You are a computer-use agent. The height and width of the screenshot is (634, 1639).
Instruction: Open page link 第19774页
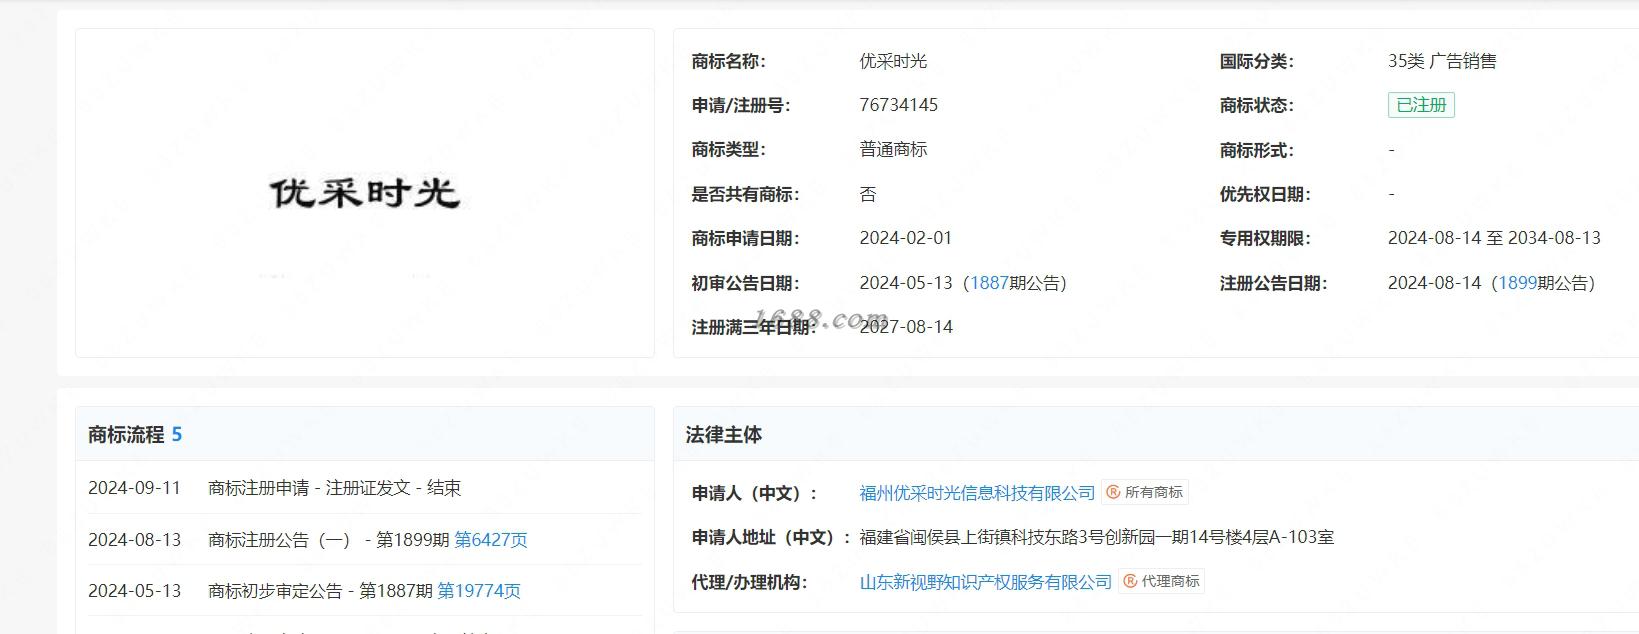click(479, 591)
